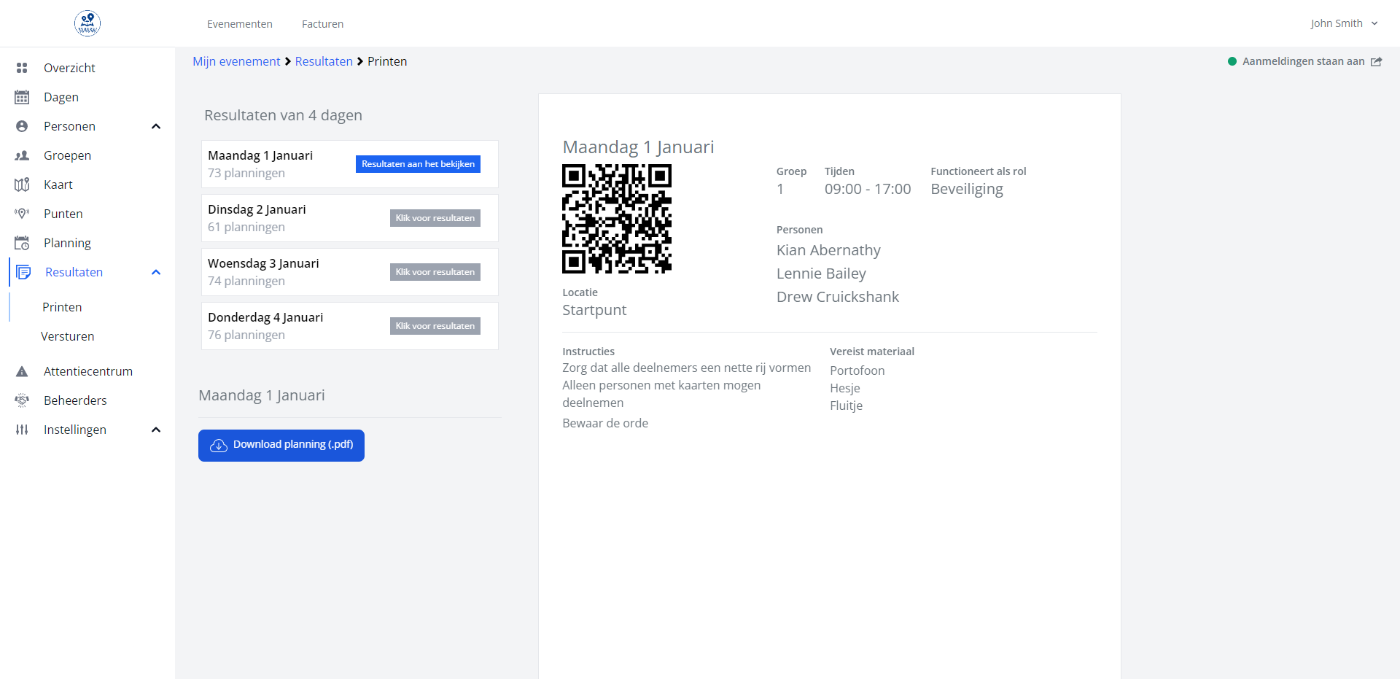This screenshot has height=679, width=1400.
Task: Open the Facturen top menu
Action: tap(322, 24)
